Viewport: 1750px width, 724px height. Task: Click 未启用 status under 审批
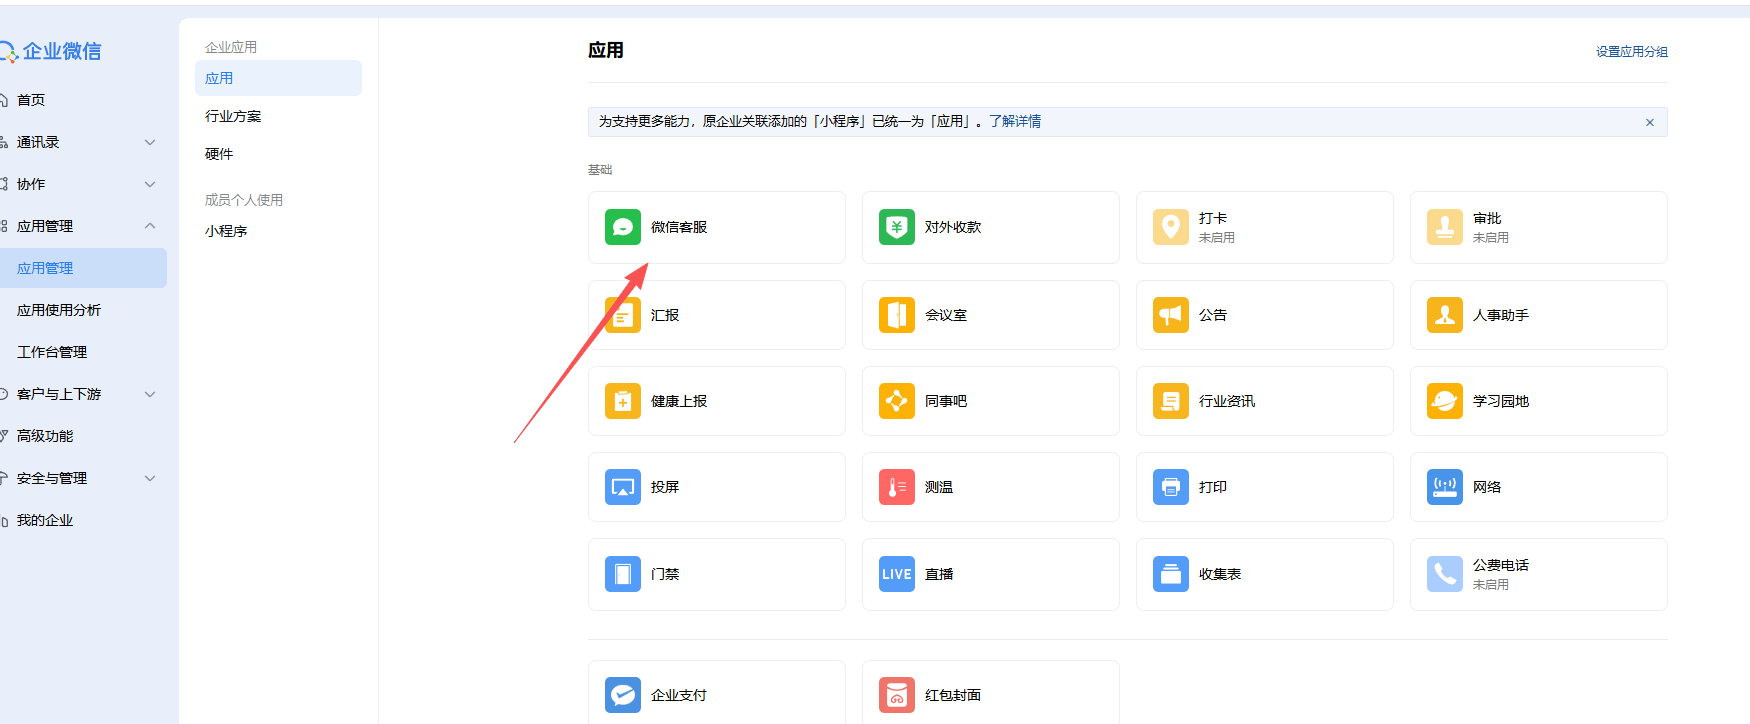1491,238
